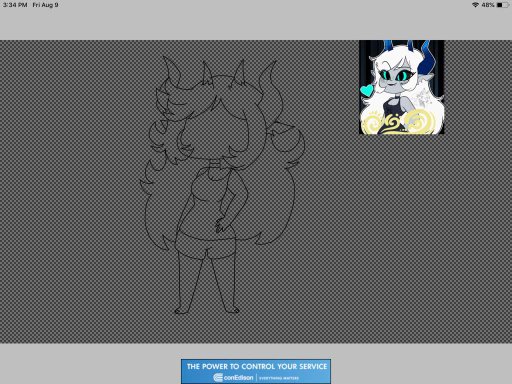Viewport: 512px width, 384px height.
Task: Tap the Wi-Fi icon in status bar
Action: coord(475,5)
